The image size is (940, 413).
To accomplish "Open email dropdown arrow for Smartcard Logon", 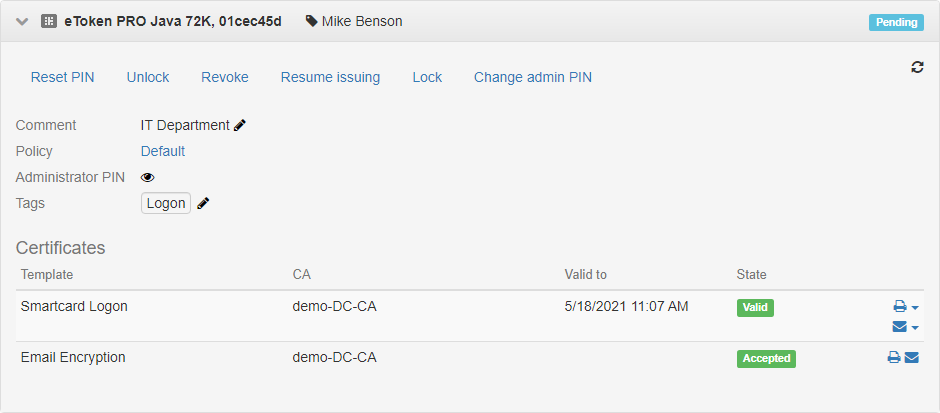I will [x=915, y=328].
